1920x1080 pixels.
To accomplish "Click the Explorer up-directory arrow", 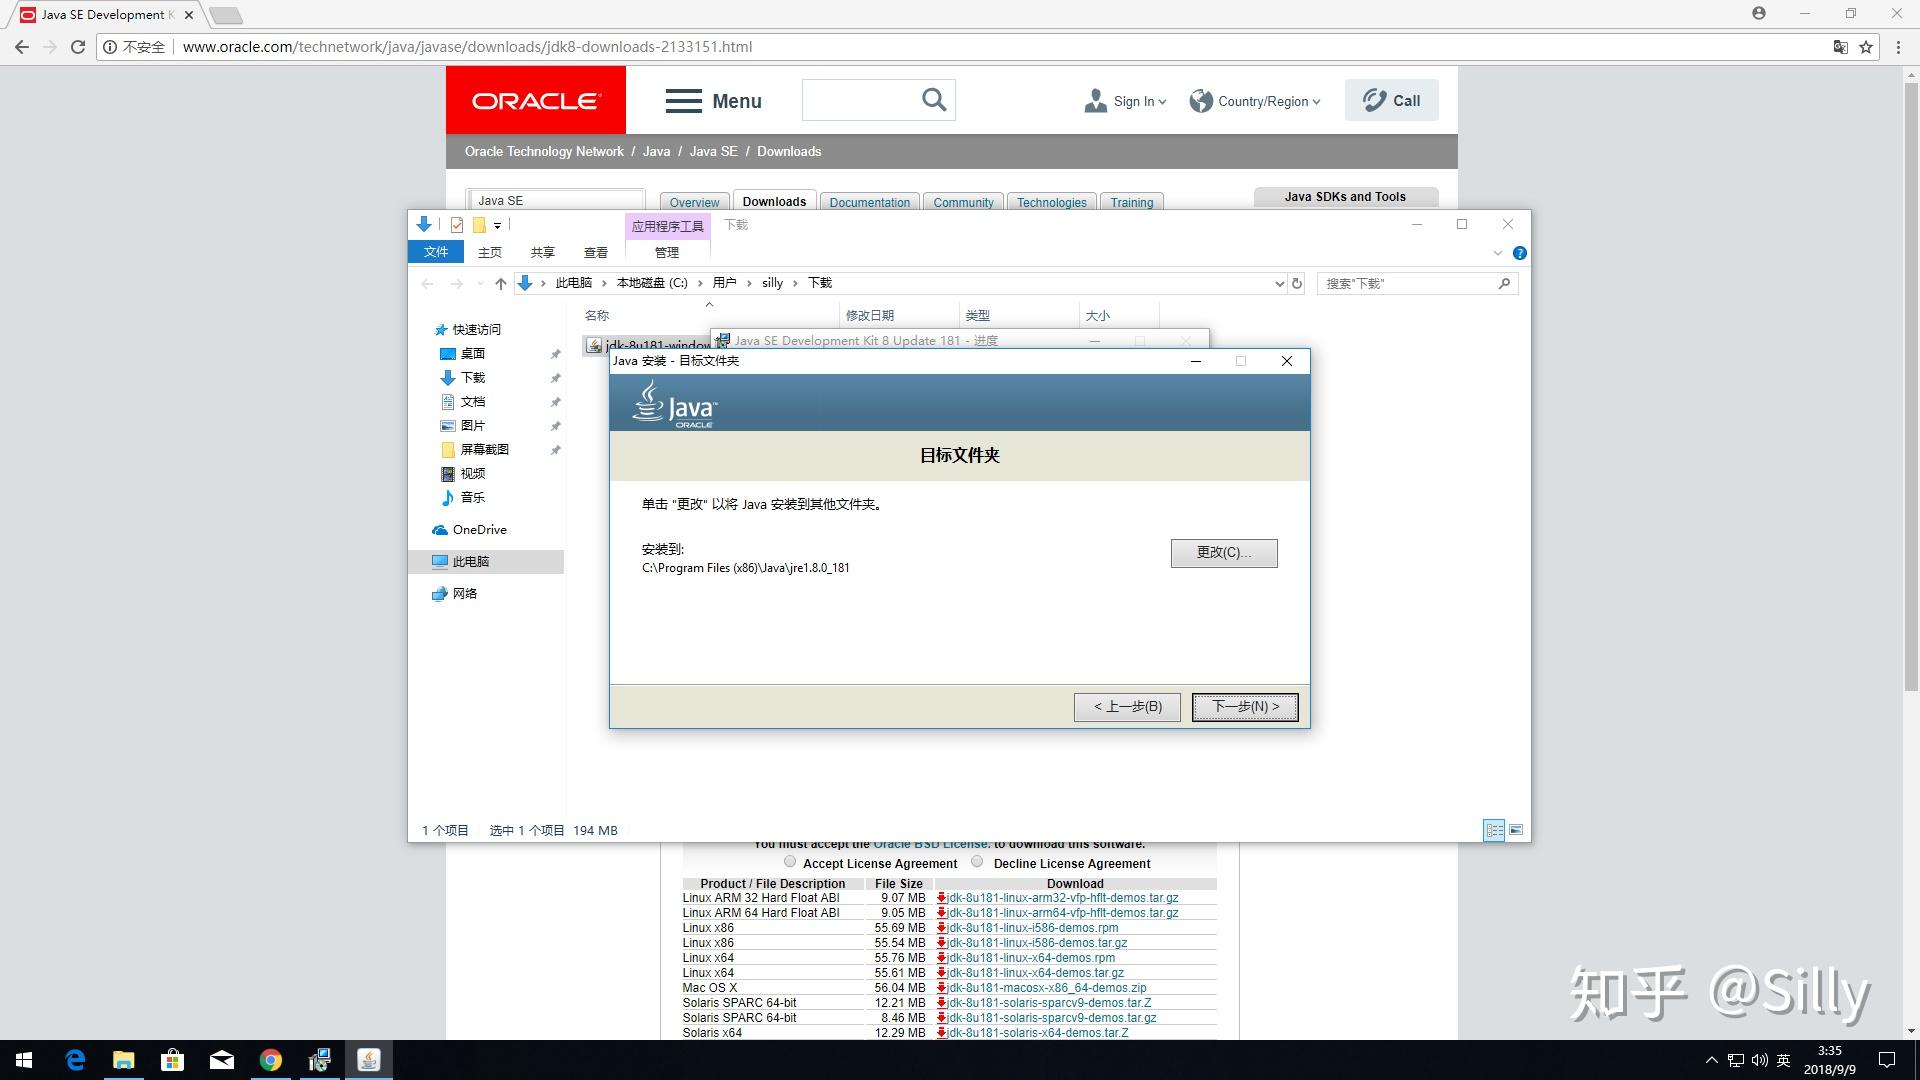I will coord(501,284).
